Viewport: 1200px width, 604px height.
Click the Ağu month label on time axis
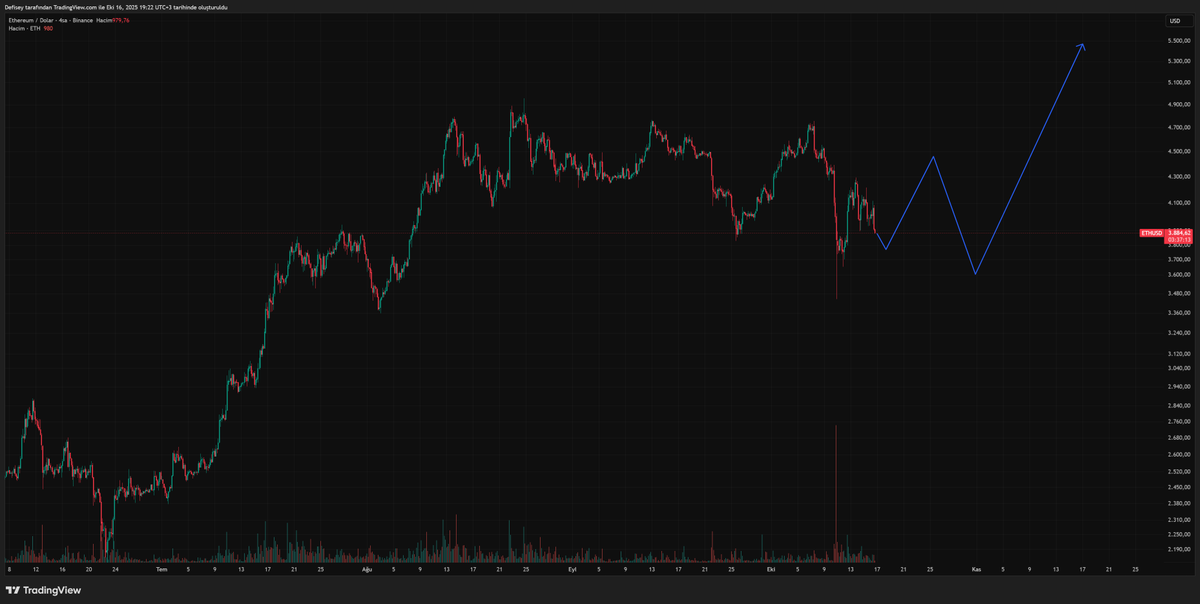pyautogui.click(x=367, y=569)
